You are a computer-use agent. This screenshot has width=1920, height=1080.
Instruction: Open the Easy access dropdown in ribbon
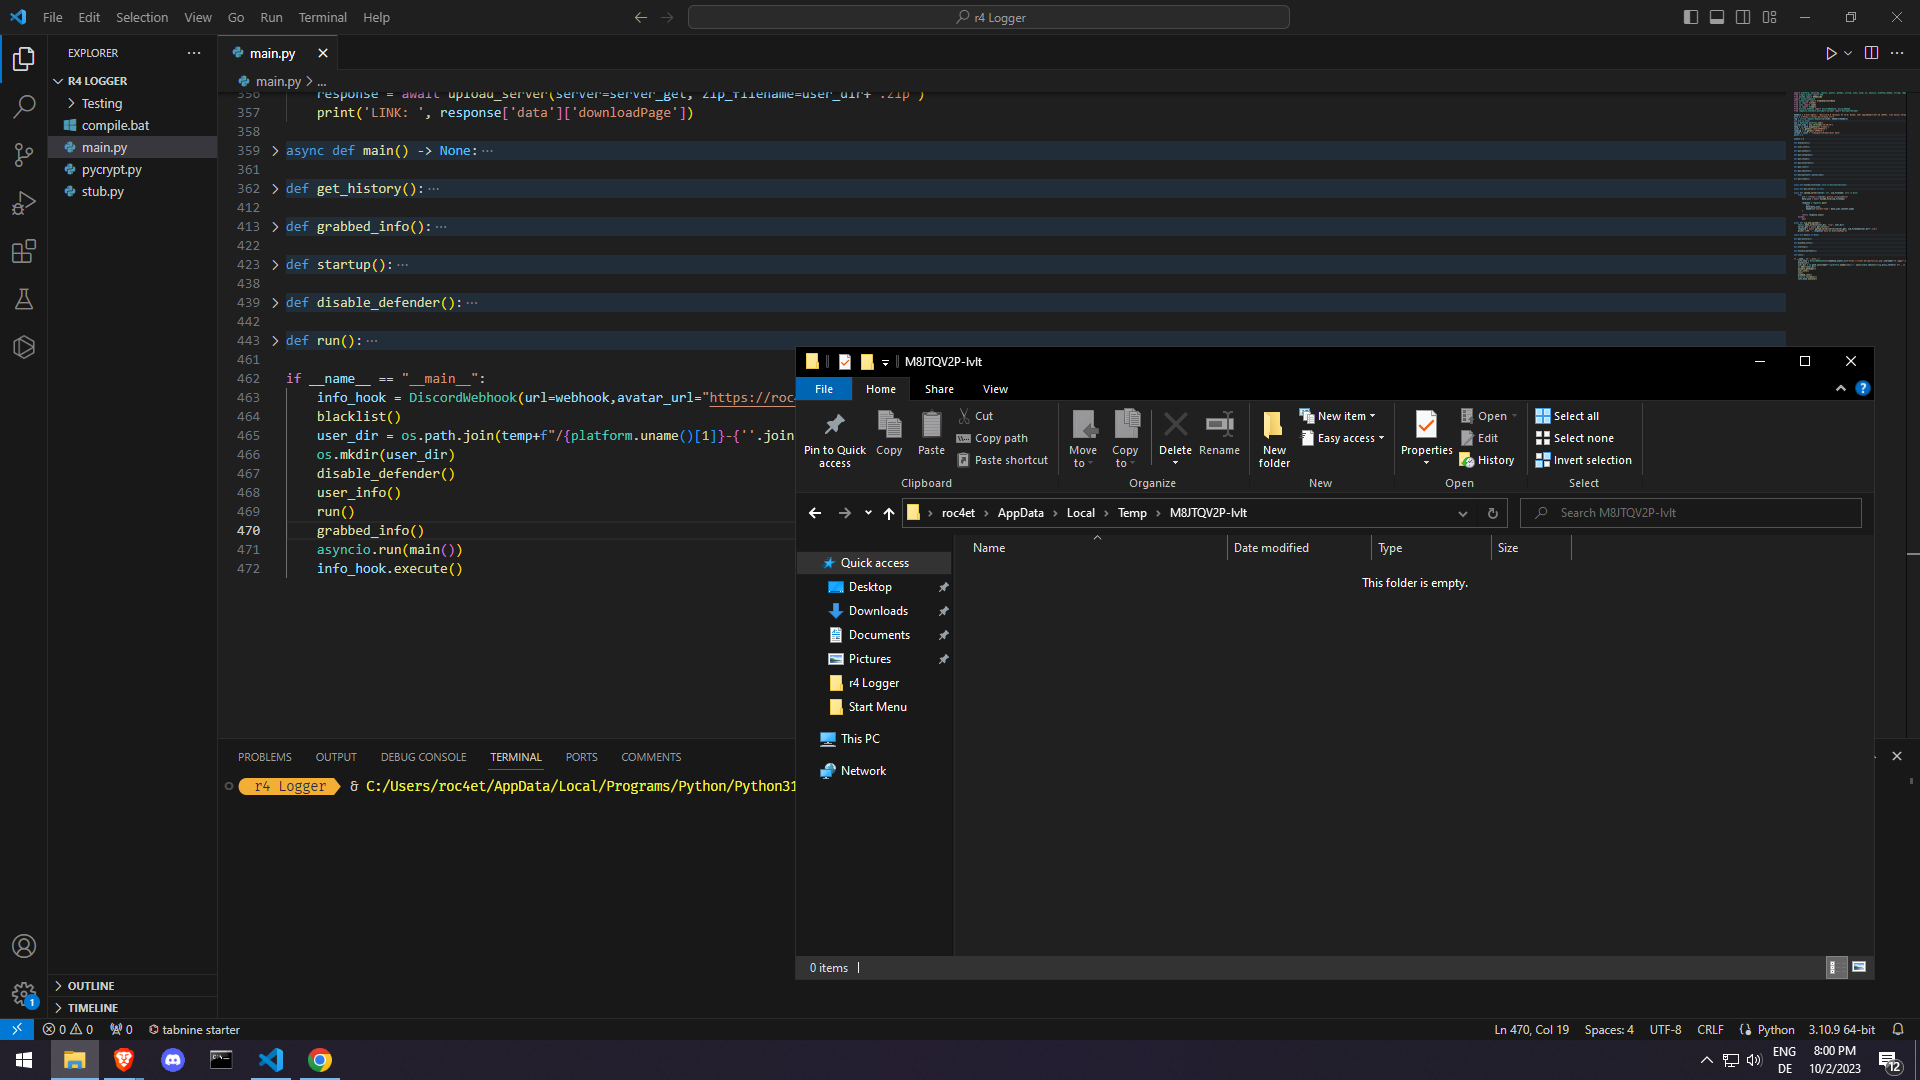1343,438
